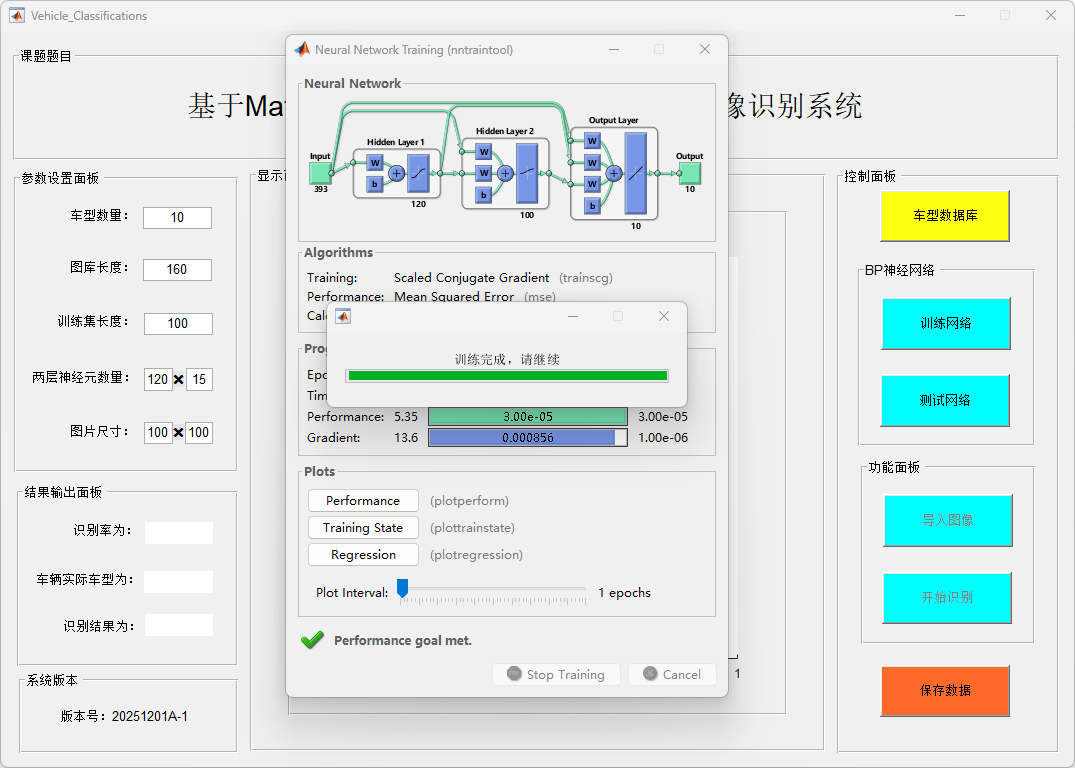Click the 开始识别 button
This screenshot has height=768, width=1075.
(947, 597)
